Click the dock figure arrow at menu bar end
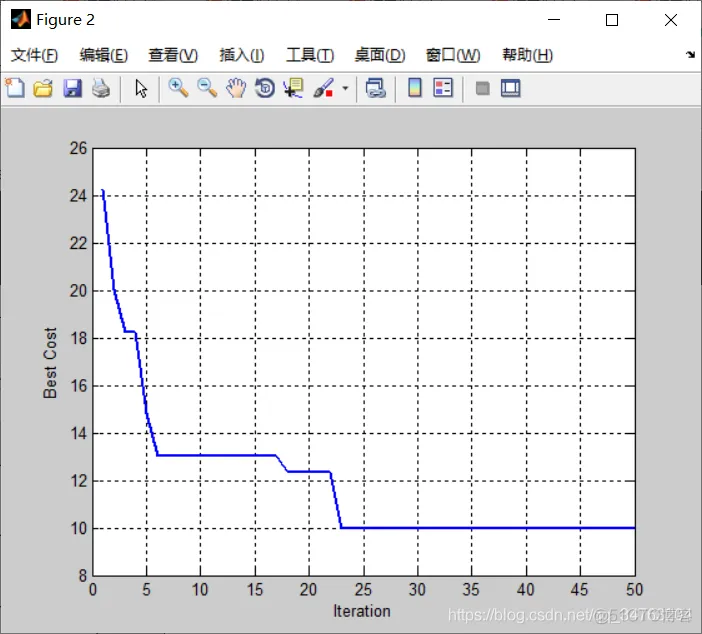702x634 pixels. click(x=690, y=55)
